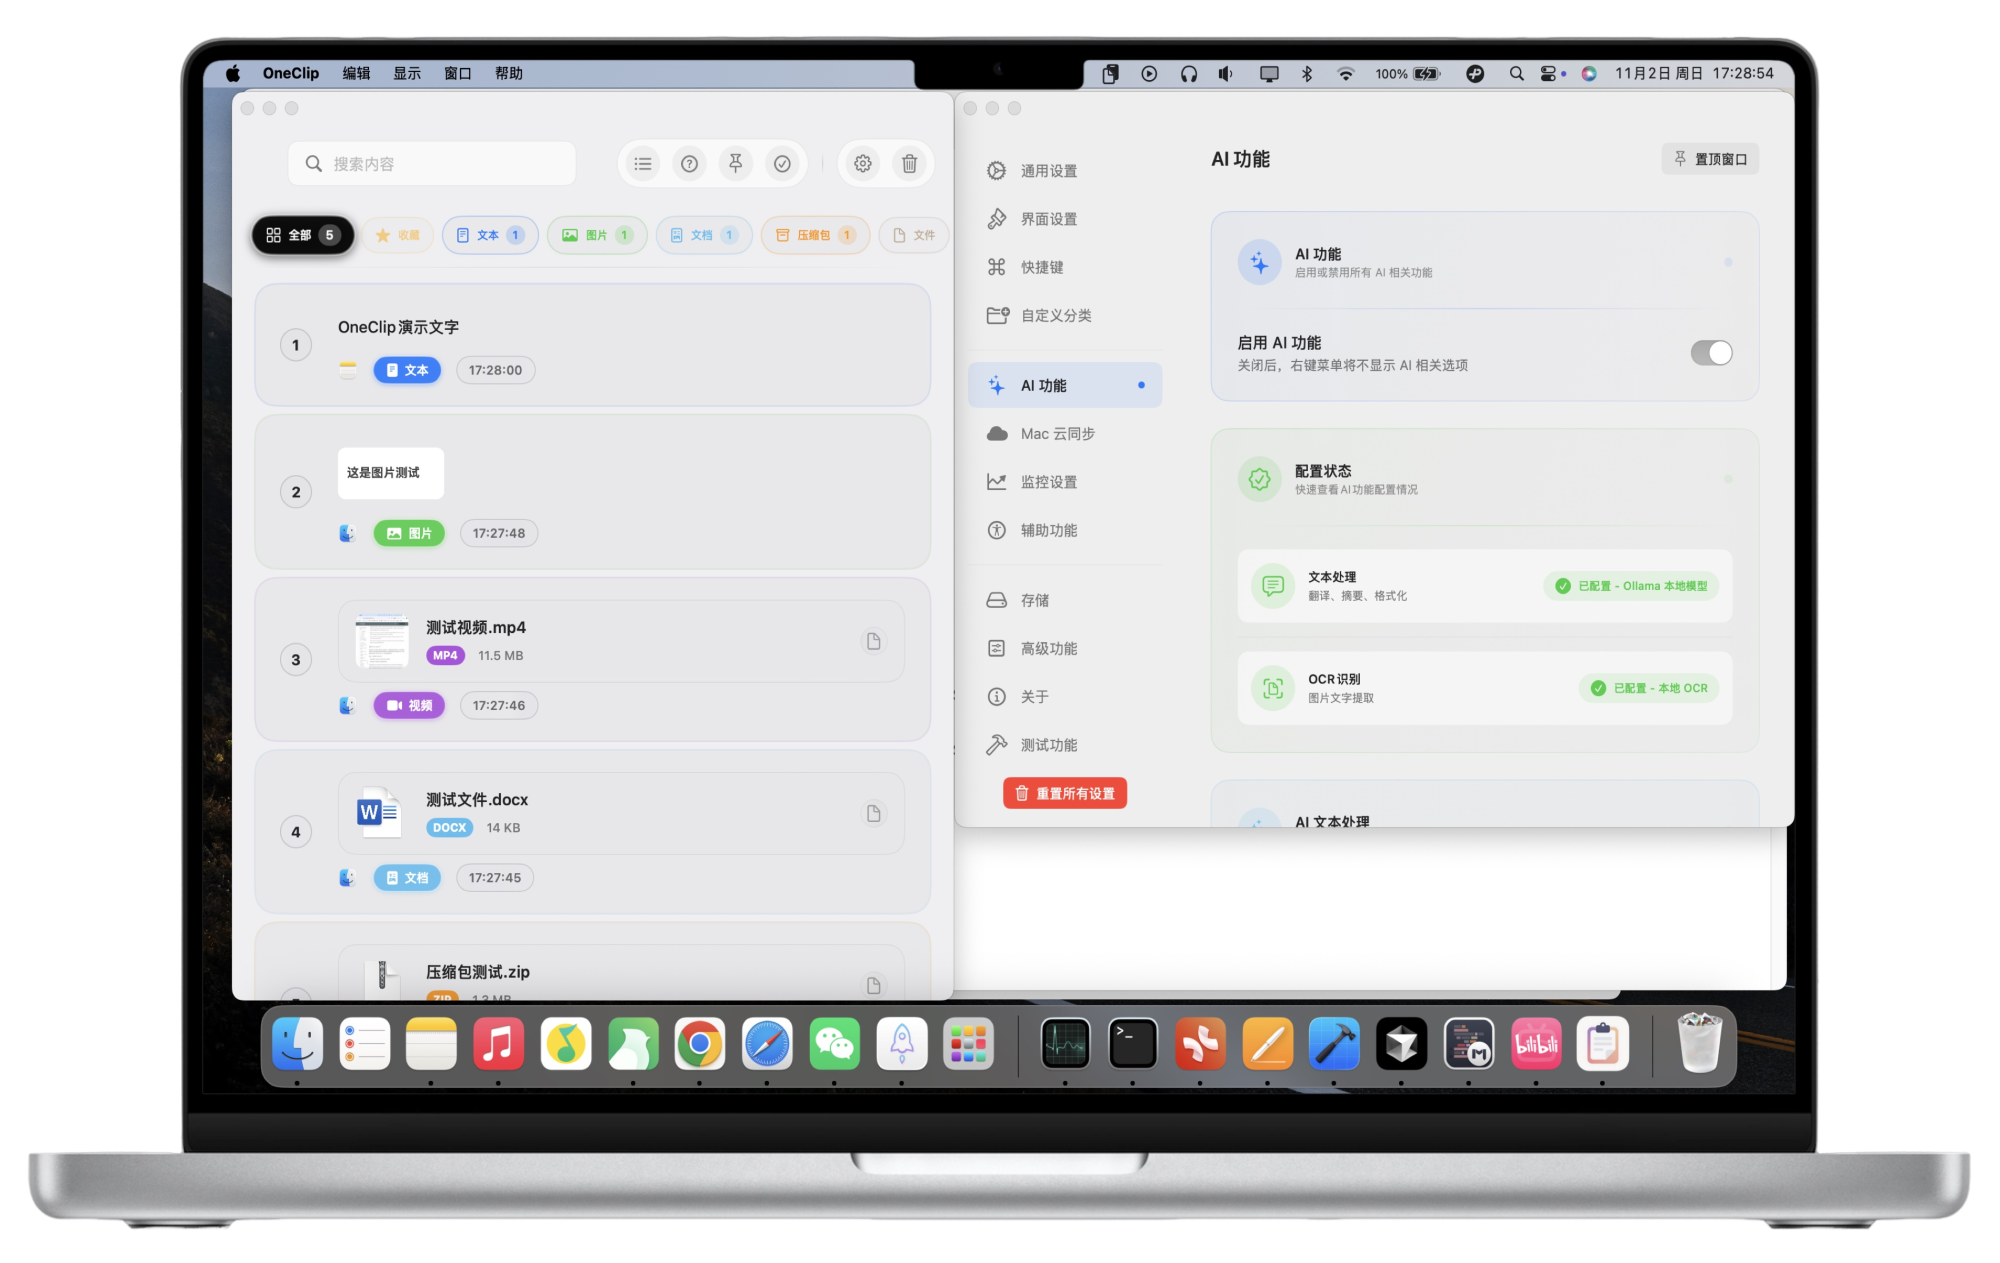
Task: Open the list view icon in OneClip toolbar
Action: tap(643, 163)
